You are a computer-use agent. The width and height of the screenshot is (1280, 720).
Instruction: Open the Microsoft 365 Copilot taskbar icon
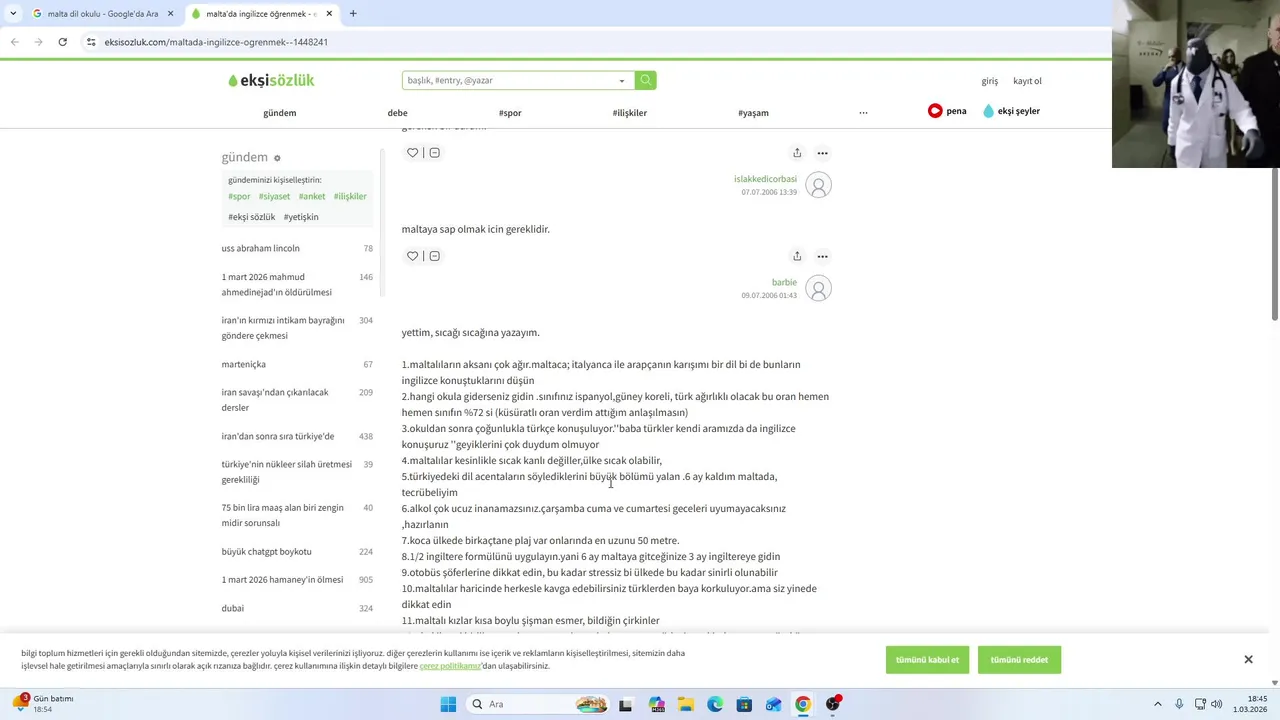pos(656,704)
